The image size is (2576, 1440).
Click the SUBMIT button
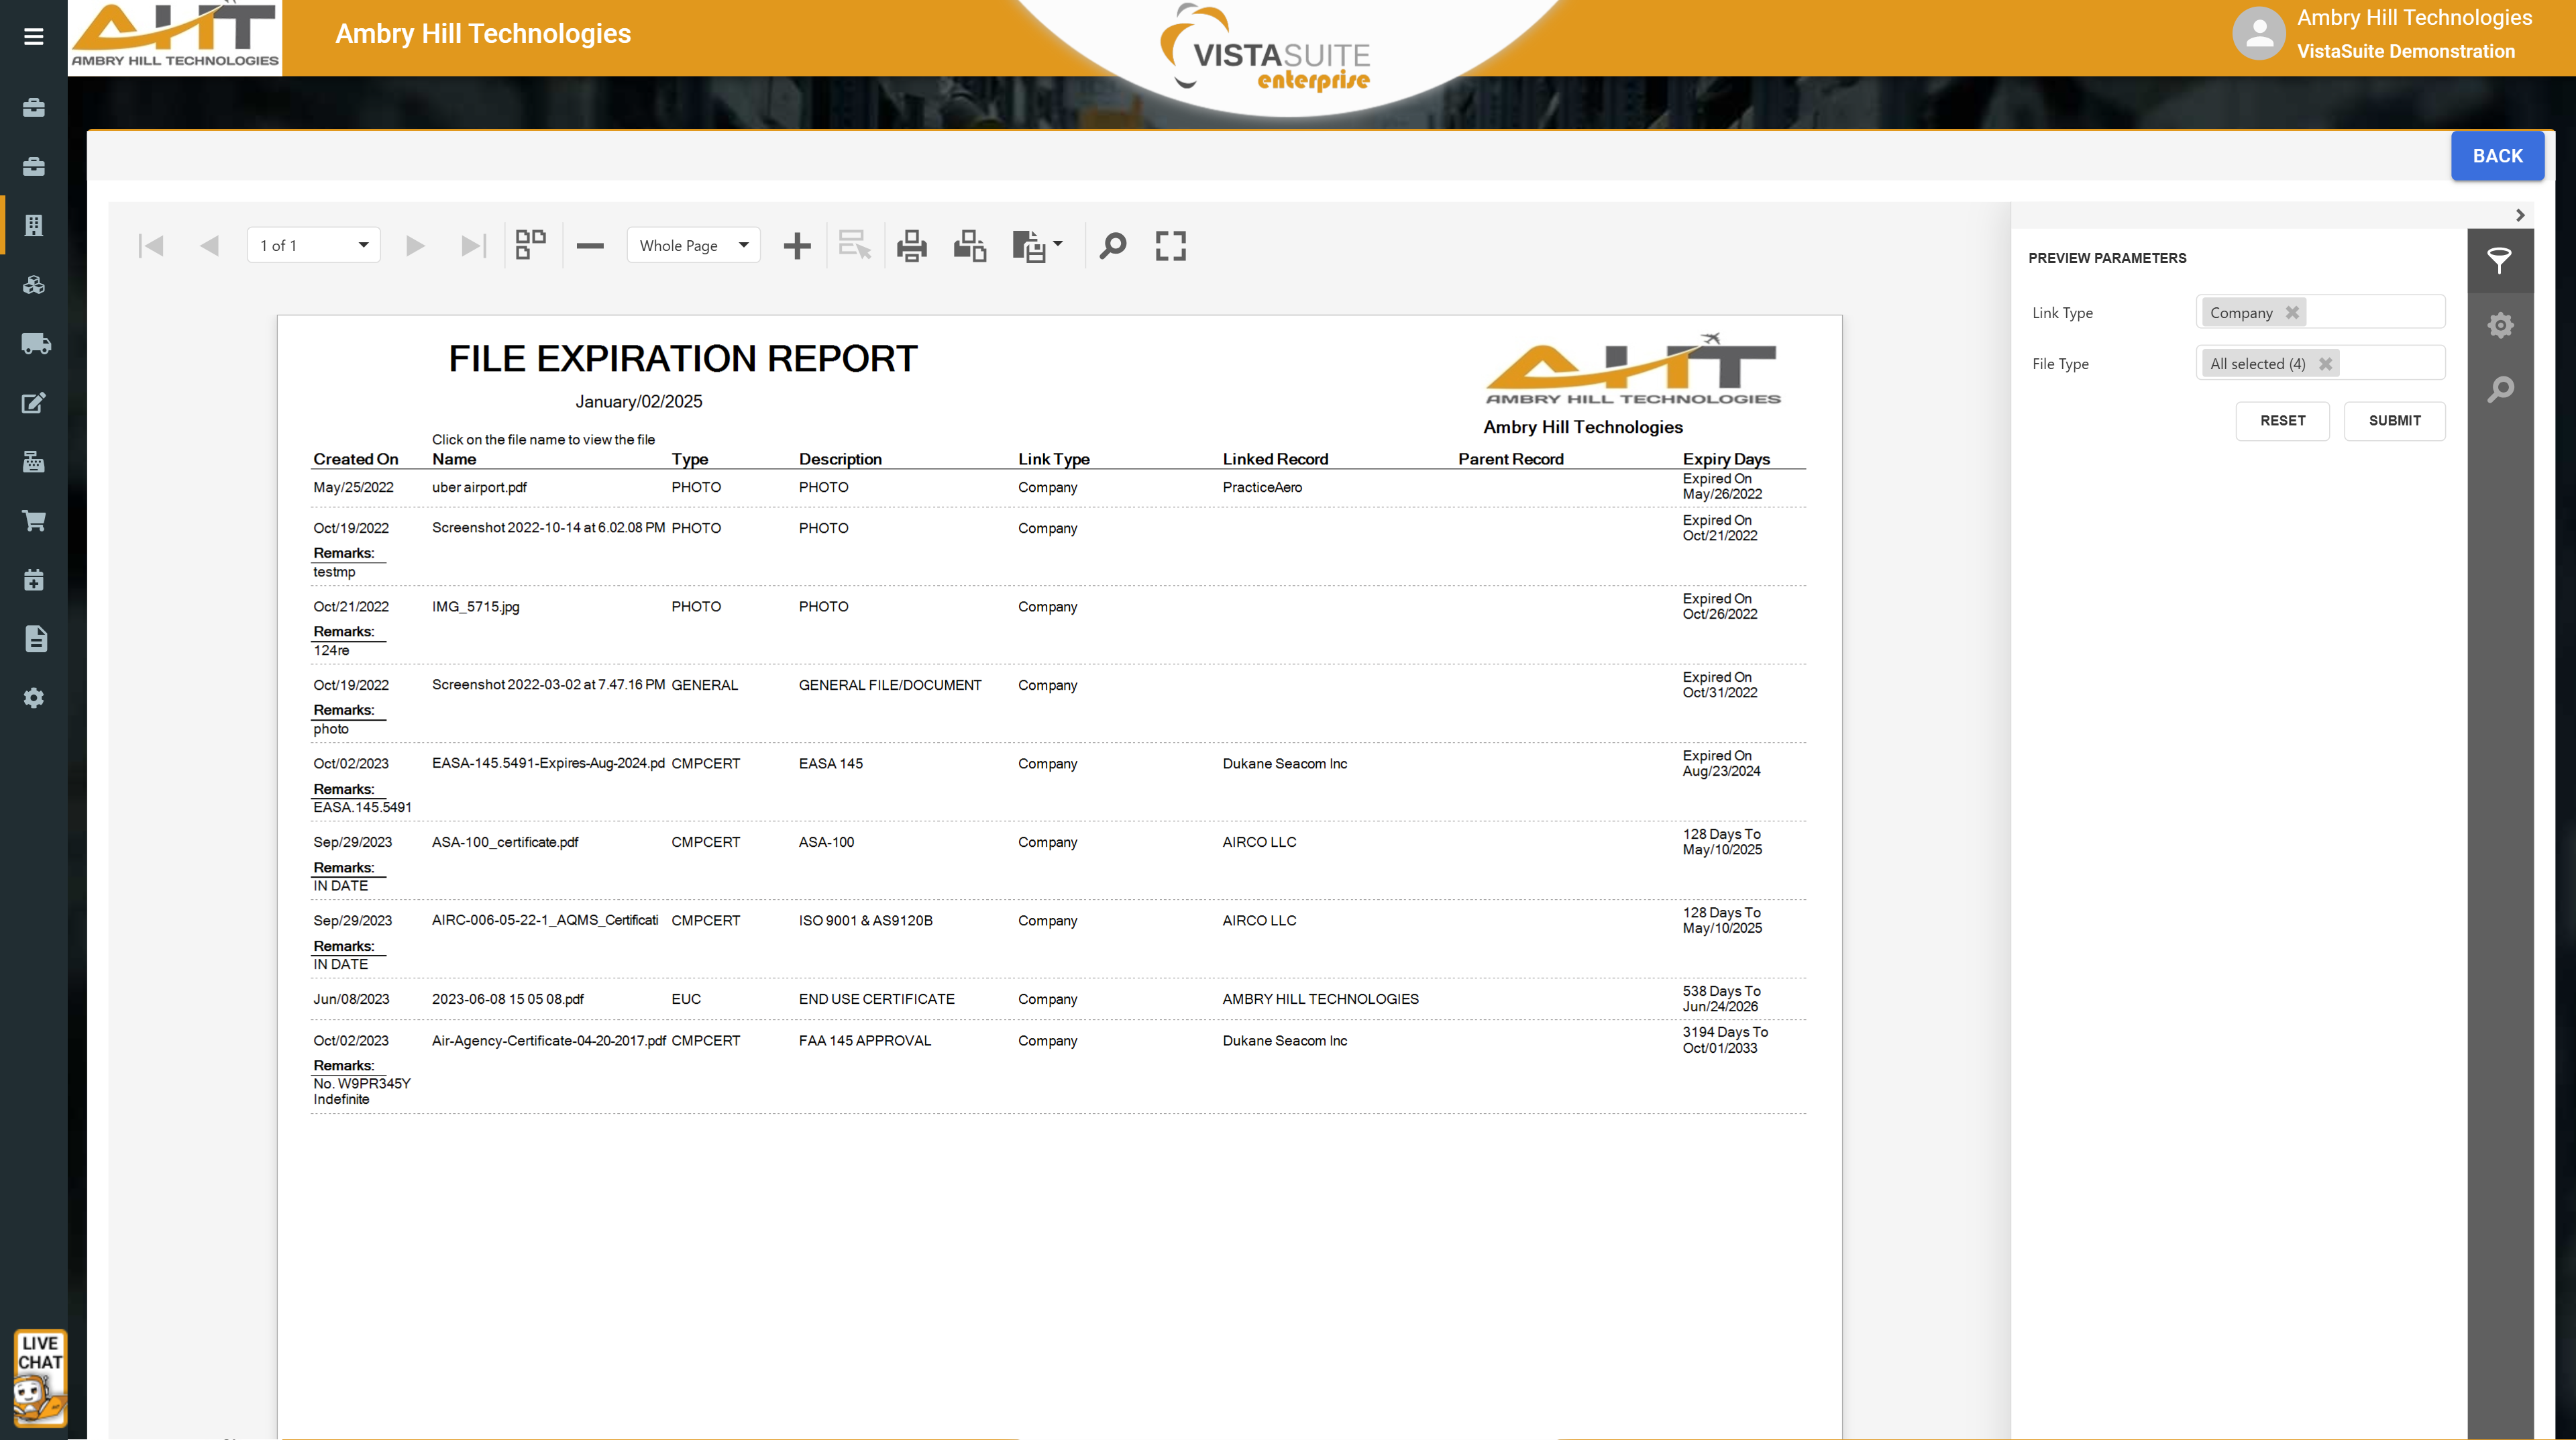coord(2394,421)
